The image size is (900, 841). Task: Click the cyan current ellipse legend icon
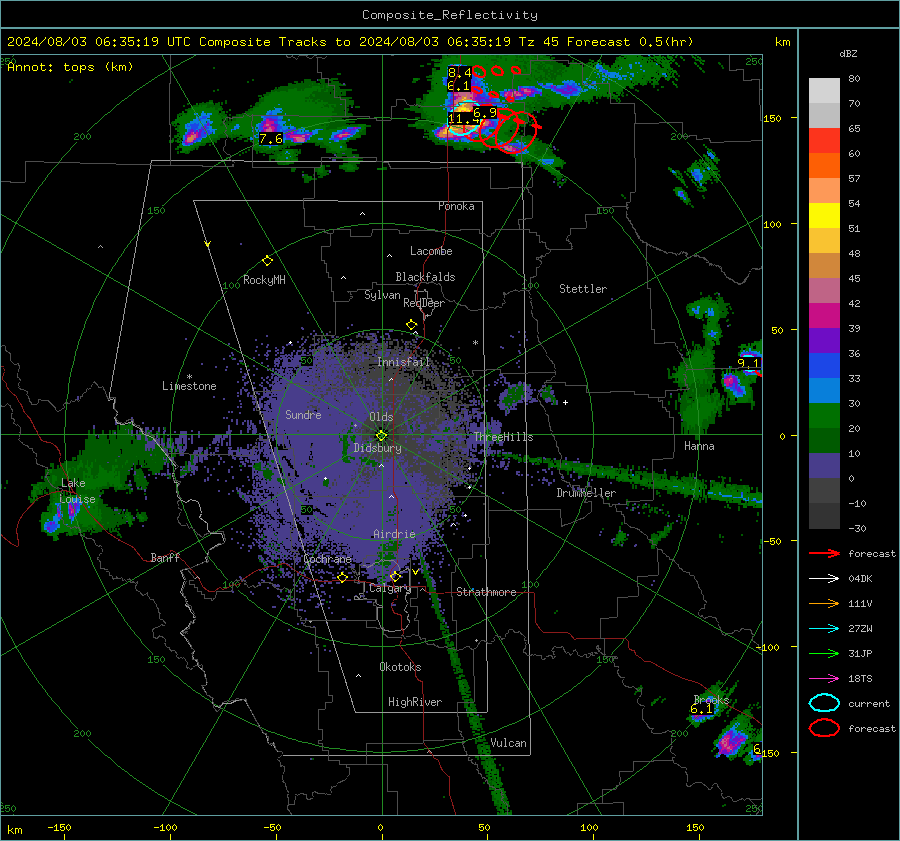[824, 703]
